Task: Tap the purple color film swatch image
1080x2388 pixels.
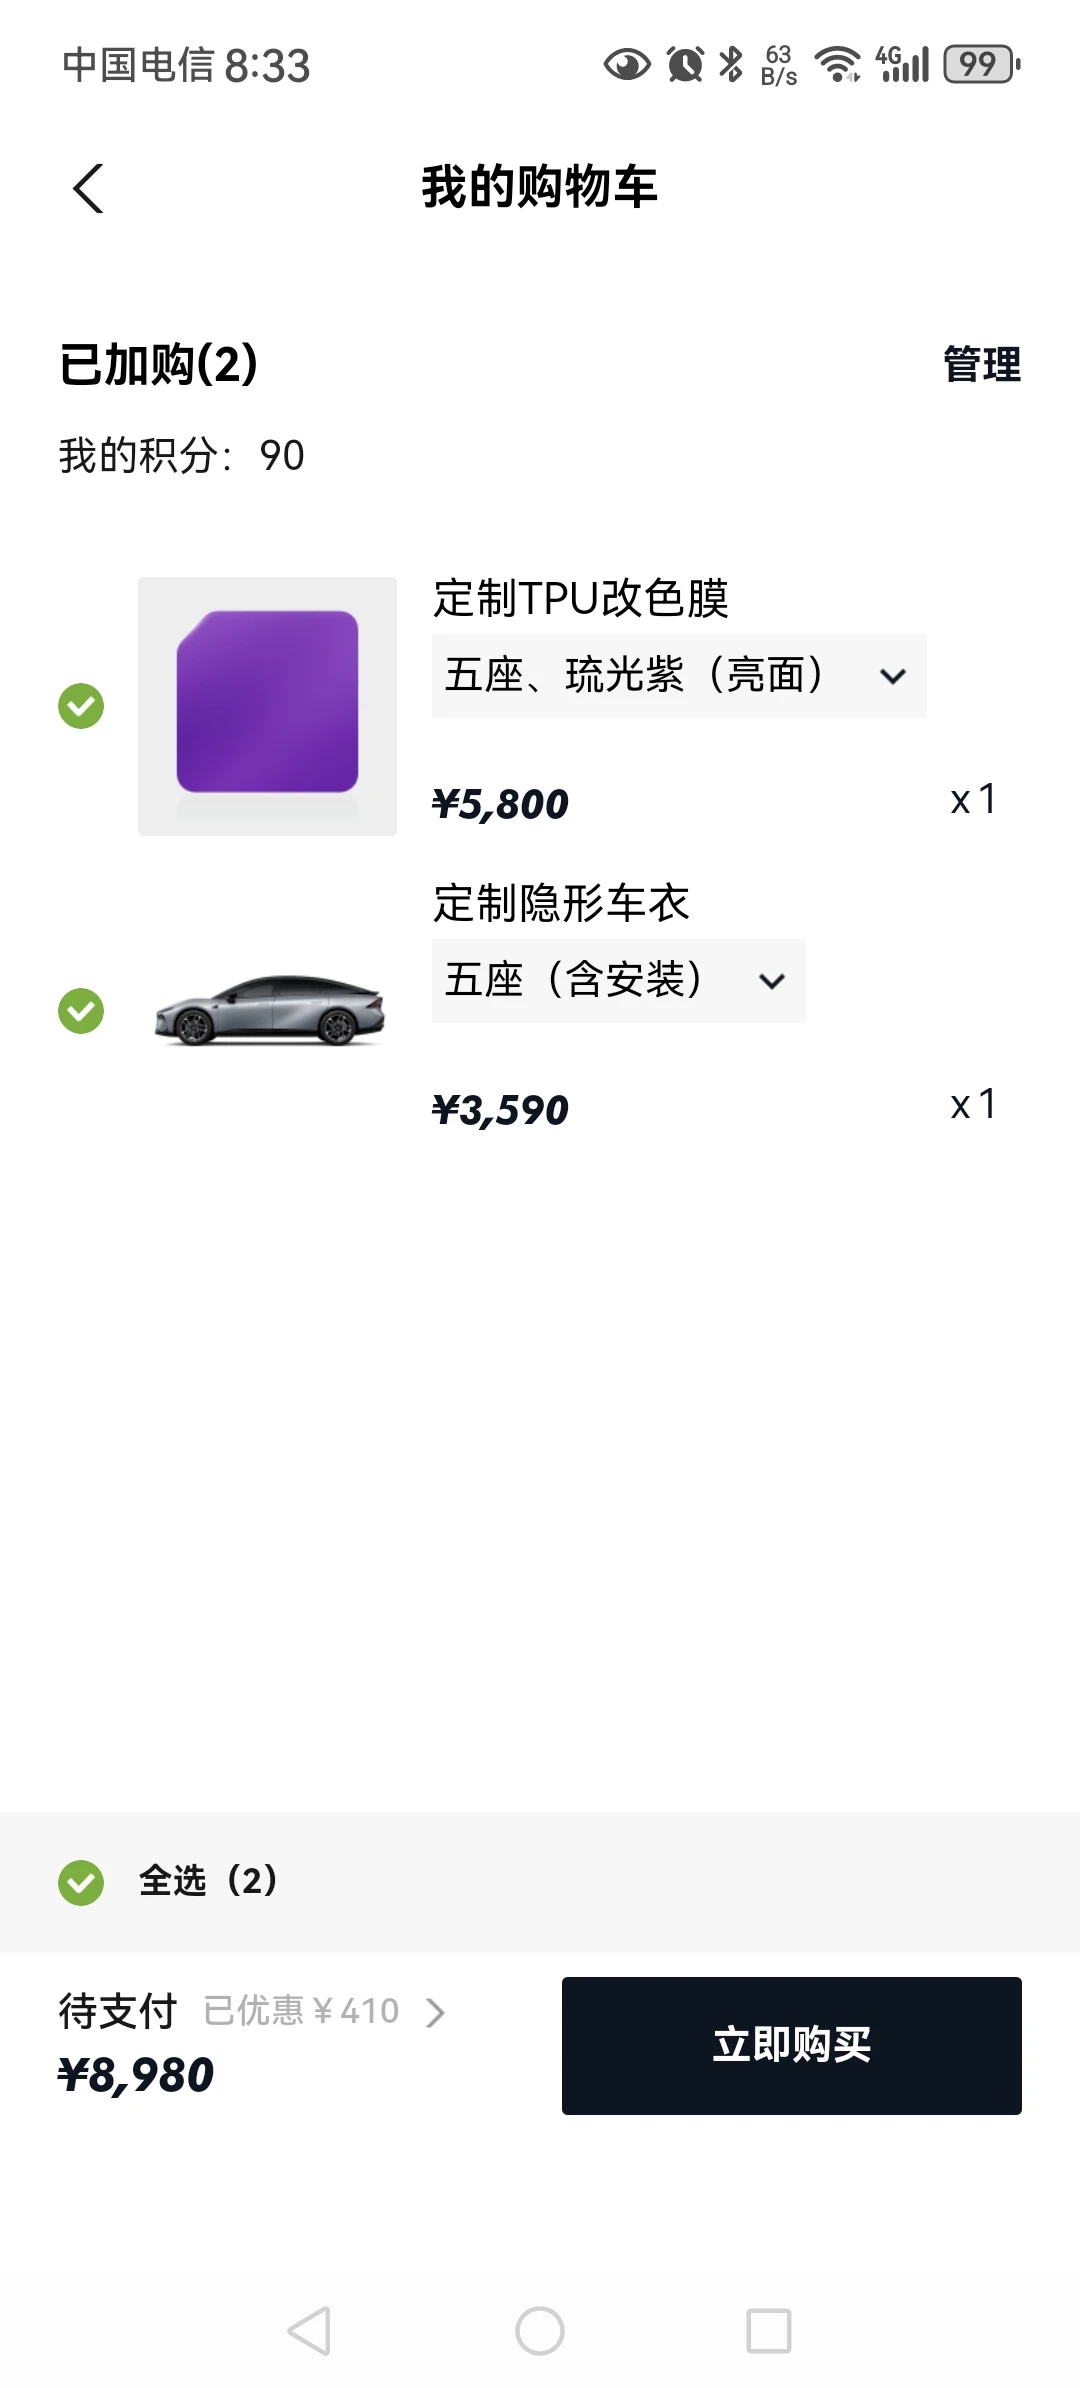Action: 267,706
